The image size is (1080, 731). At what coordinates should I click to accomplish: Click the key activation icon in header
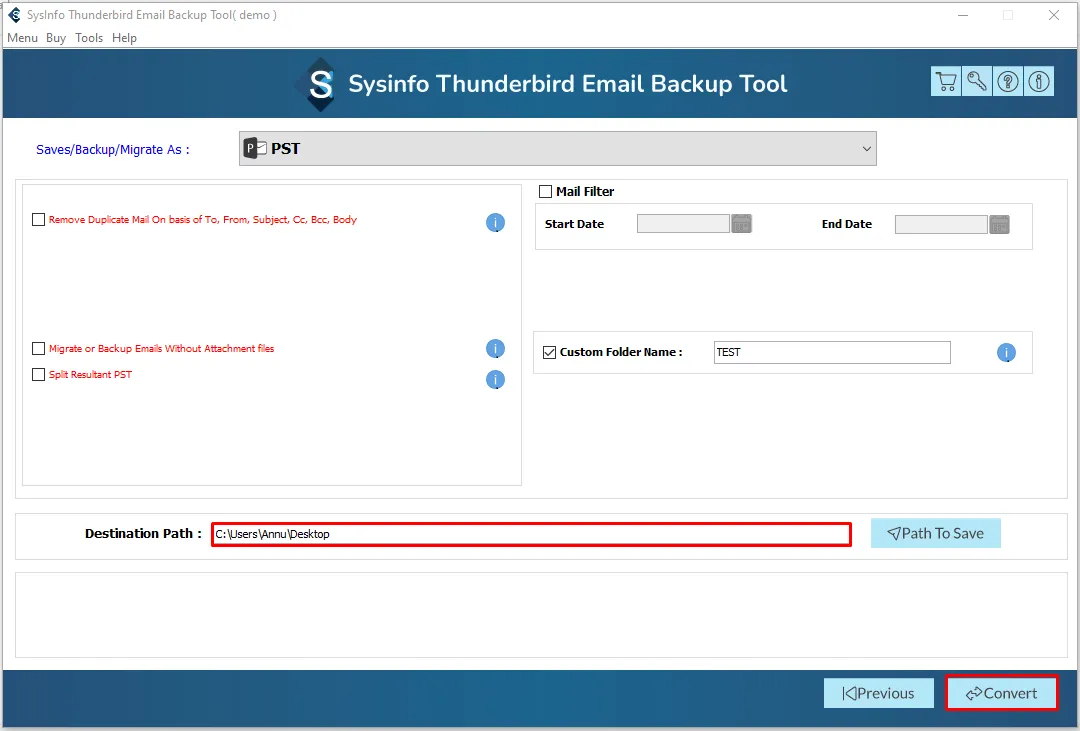[977, 82]
